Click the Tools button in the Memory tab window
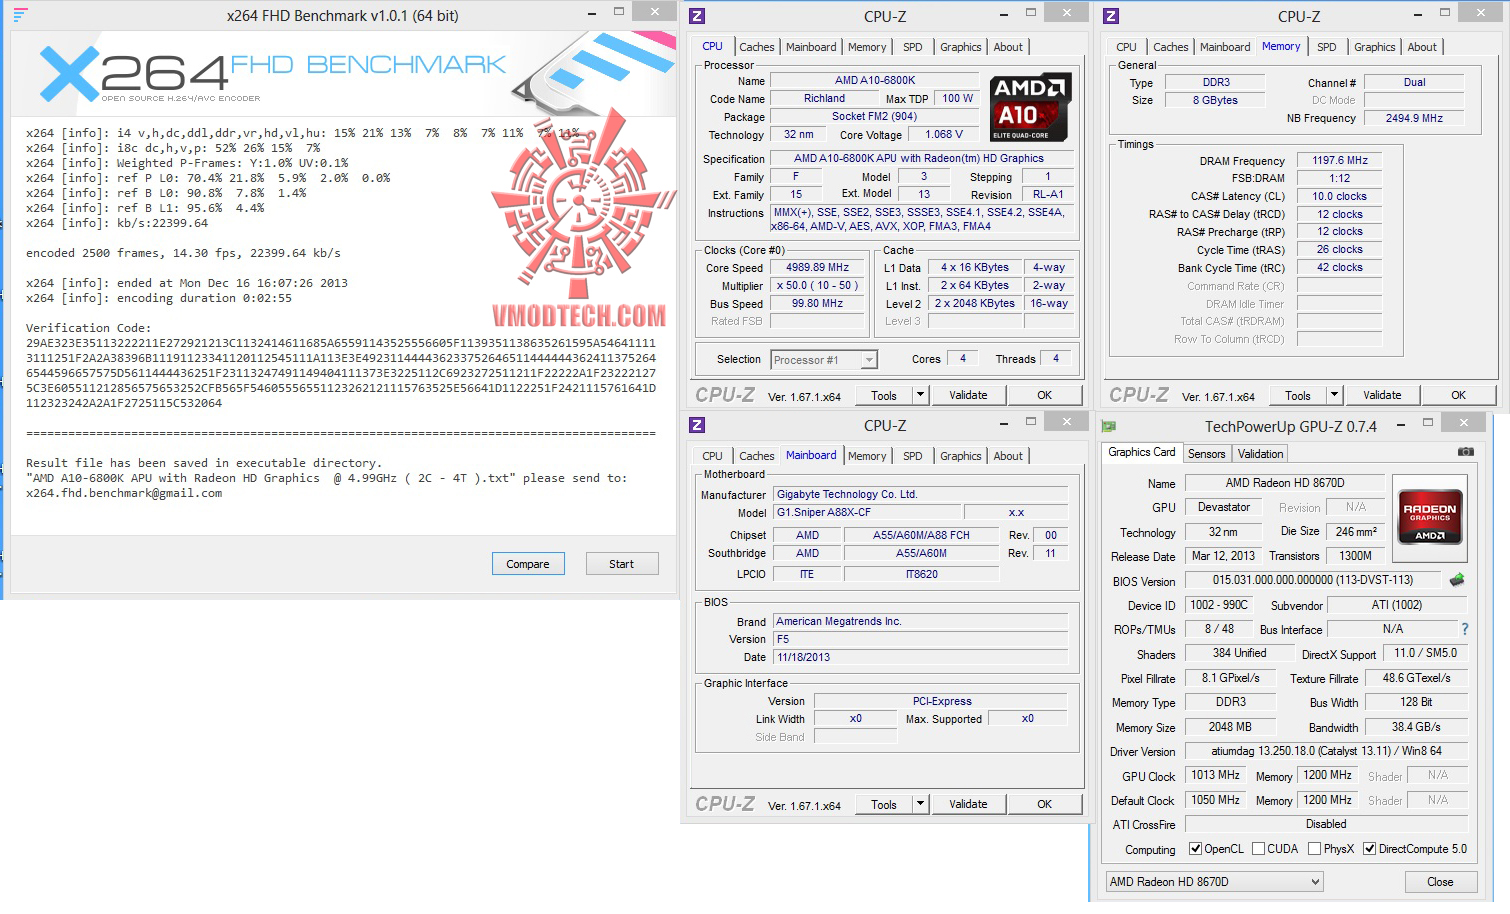 pos(1298,395)
